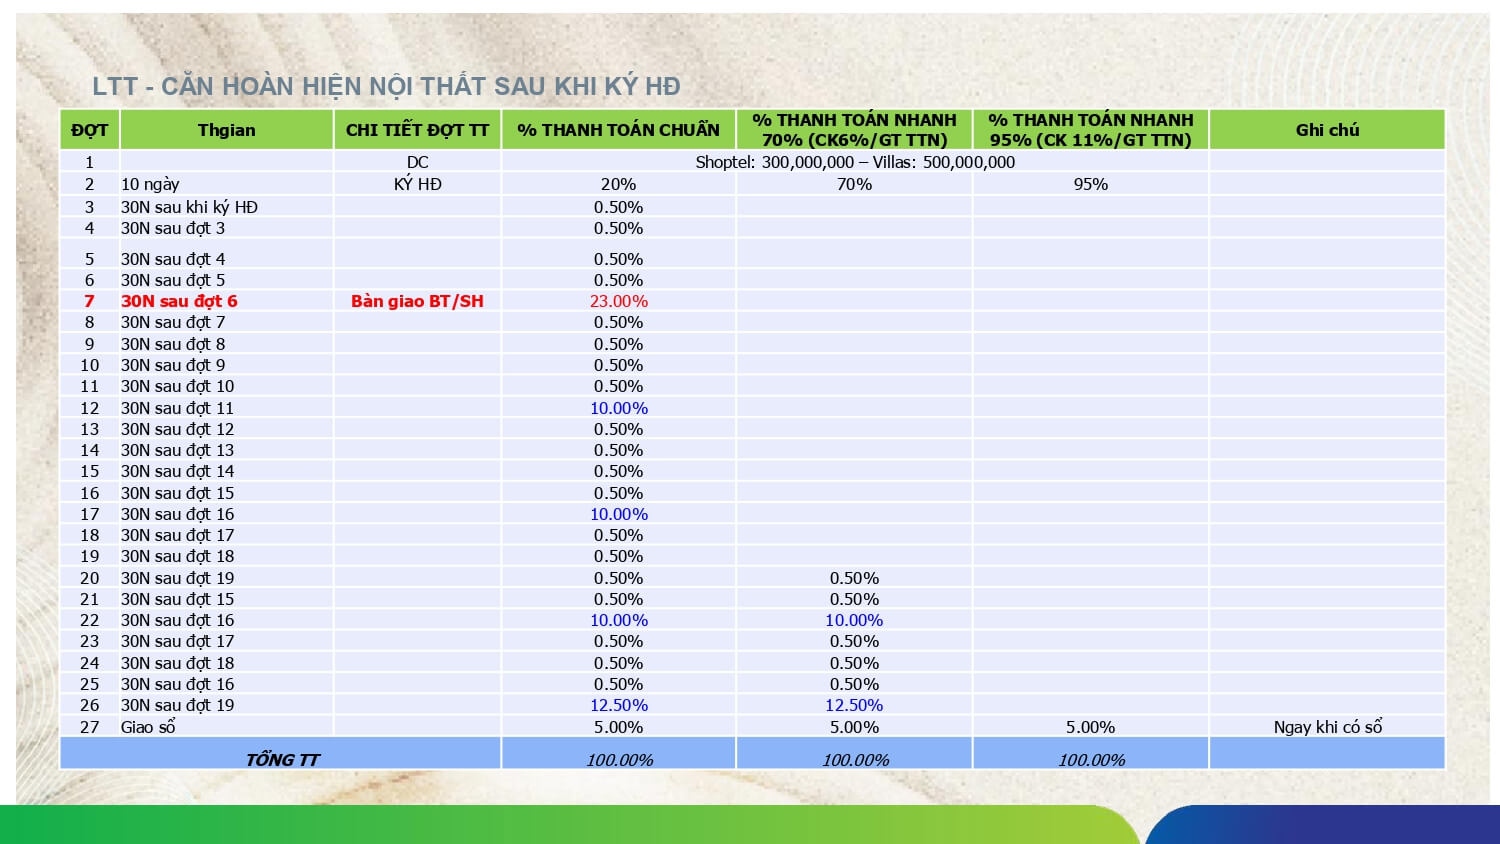The height and width of the screenshot is (844, 1500).
Task: Click '30N sau đợt 18' in row 19
Action: pyautogui.click(x=227, y=556)
